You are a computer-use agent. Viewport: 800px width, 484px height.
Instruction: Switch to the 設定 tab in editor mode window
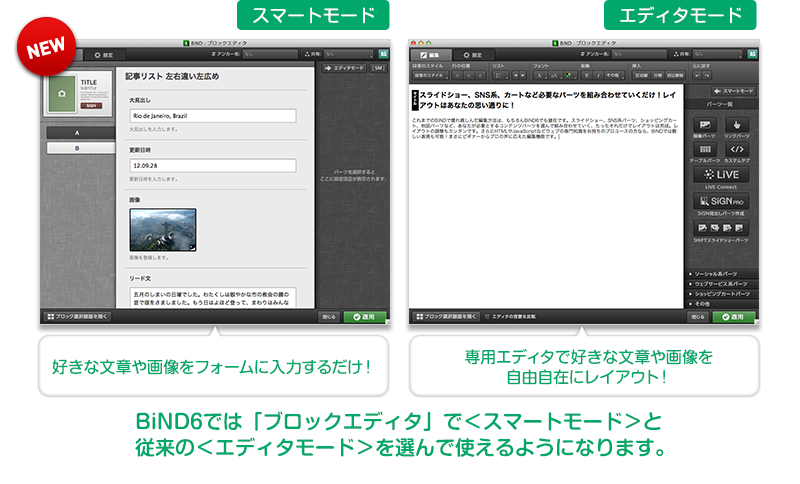[x=472, y=55]
